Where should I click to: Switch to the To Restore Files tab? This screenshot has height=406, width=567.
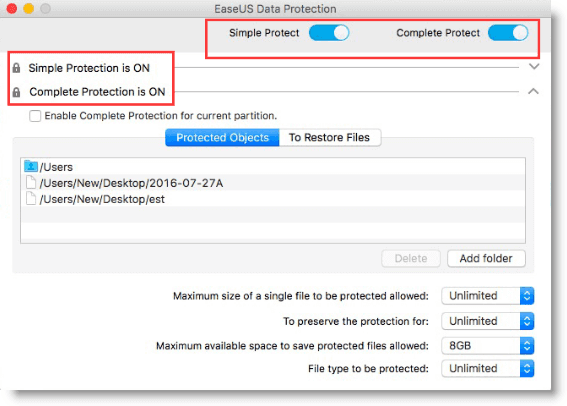(330, 138)
